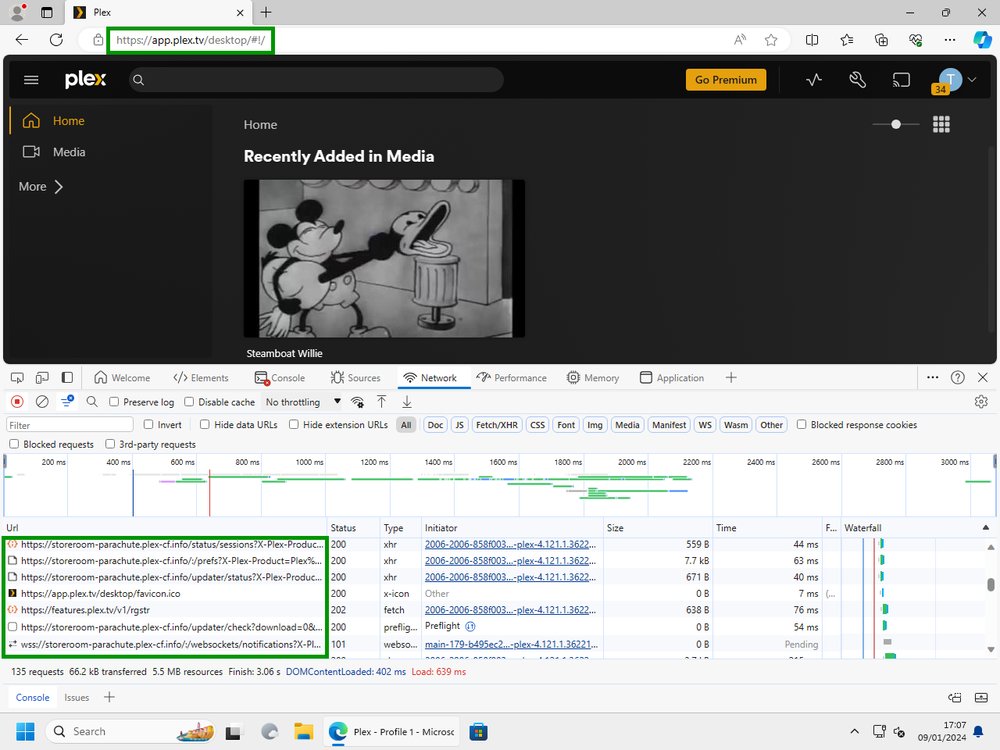This screenshot has width=1000, height=750.
Task: Refresh the browser page
Action: [x=56, y=40]
